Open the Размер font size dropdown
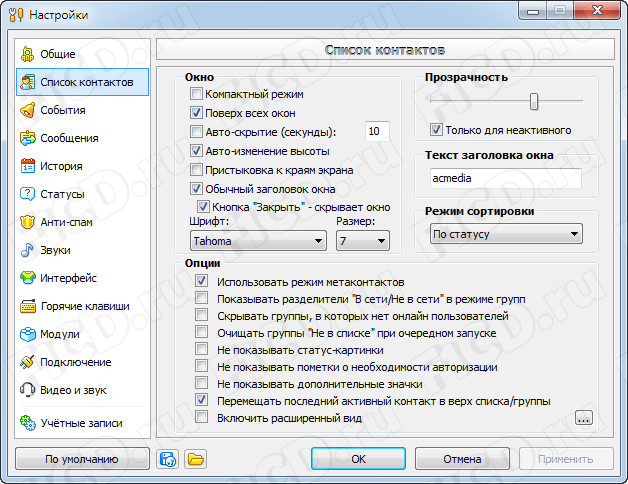The image size is (628, 484). (x=363, y=241)
